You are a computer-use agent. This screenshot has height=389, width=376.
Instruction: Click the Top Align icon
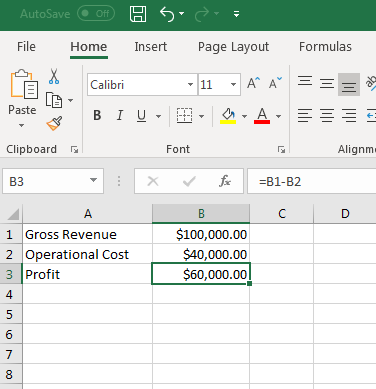click(x=305, y=82)
